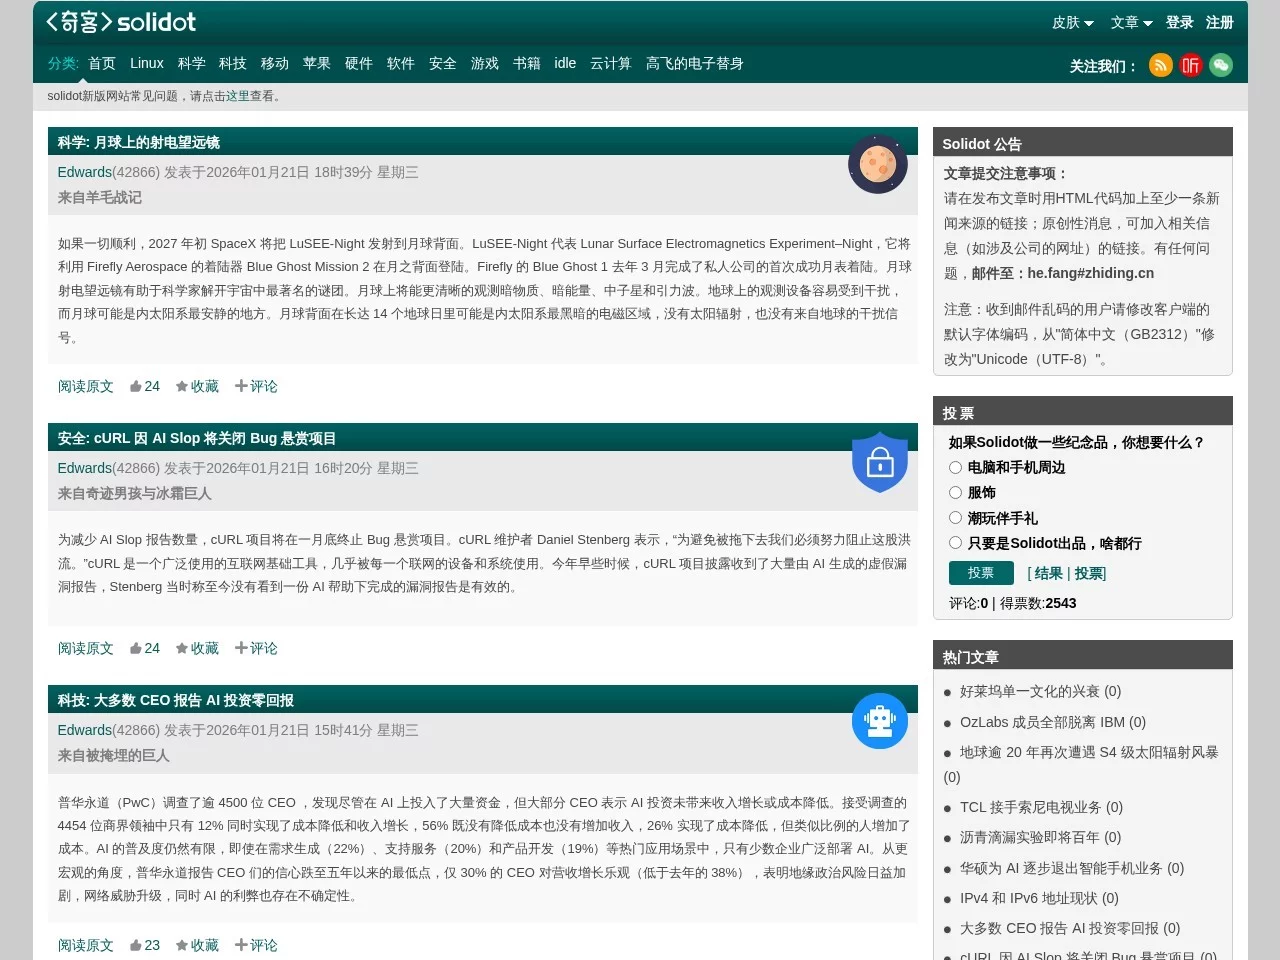Choose 服饰 in the poll
This screenshot has width=1280, height=960.
(x=955, y=493)
